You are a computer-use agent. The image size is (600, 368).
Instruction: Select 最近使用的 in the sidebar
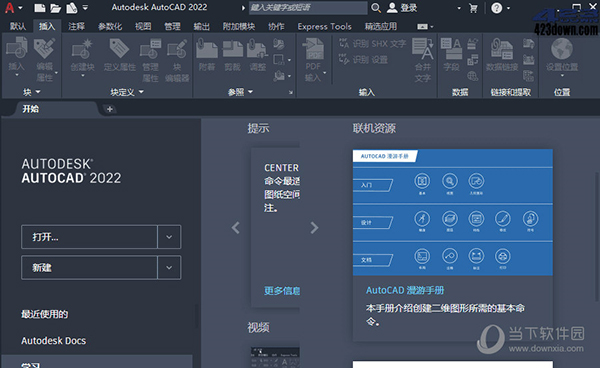45,314
